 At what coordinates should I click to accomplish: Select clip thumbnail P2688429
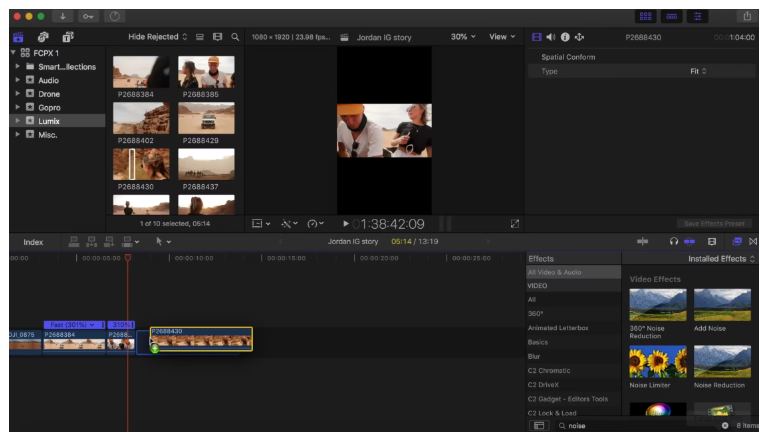206,118
